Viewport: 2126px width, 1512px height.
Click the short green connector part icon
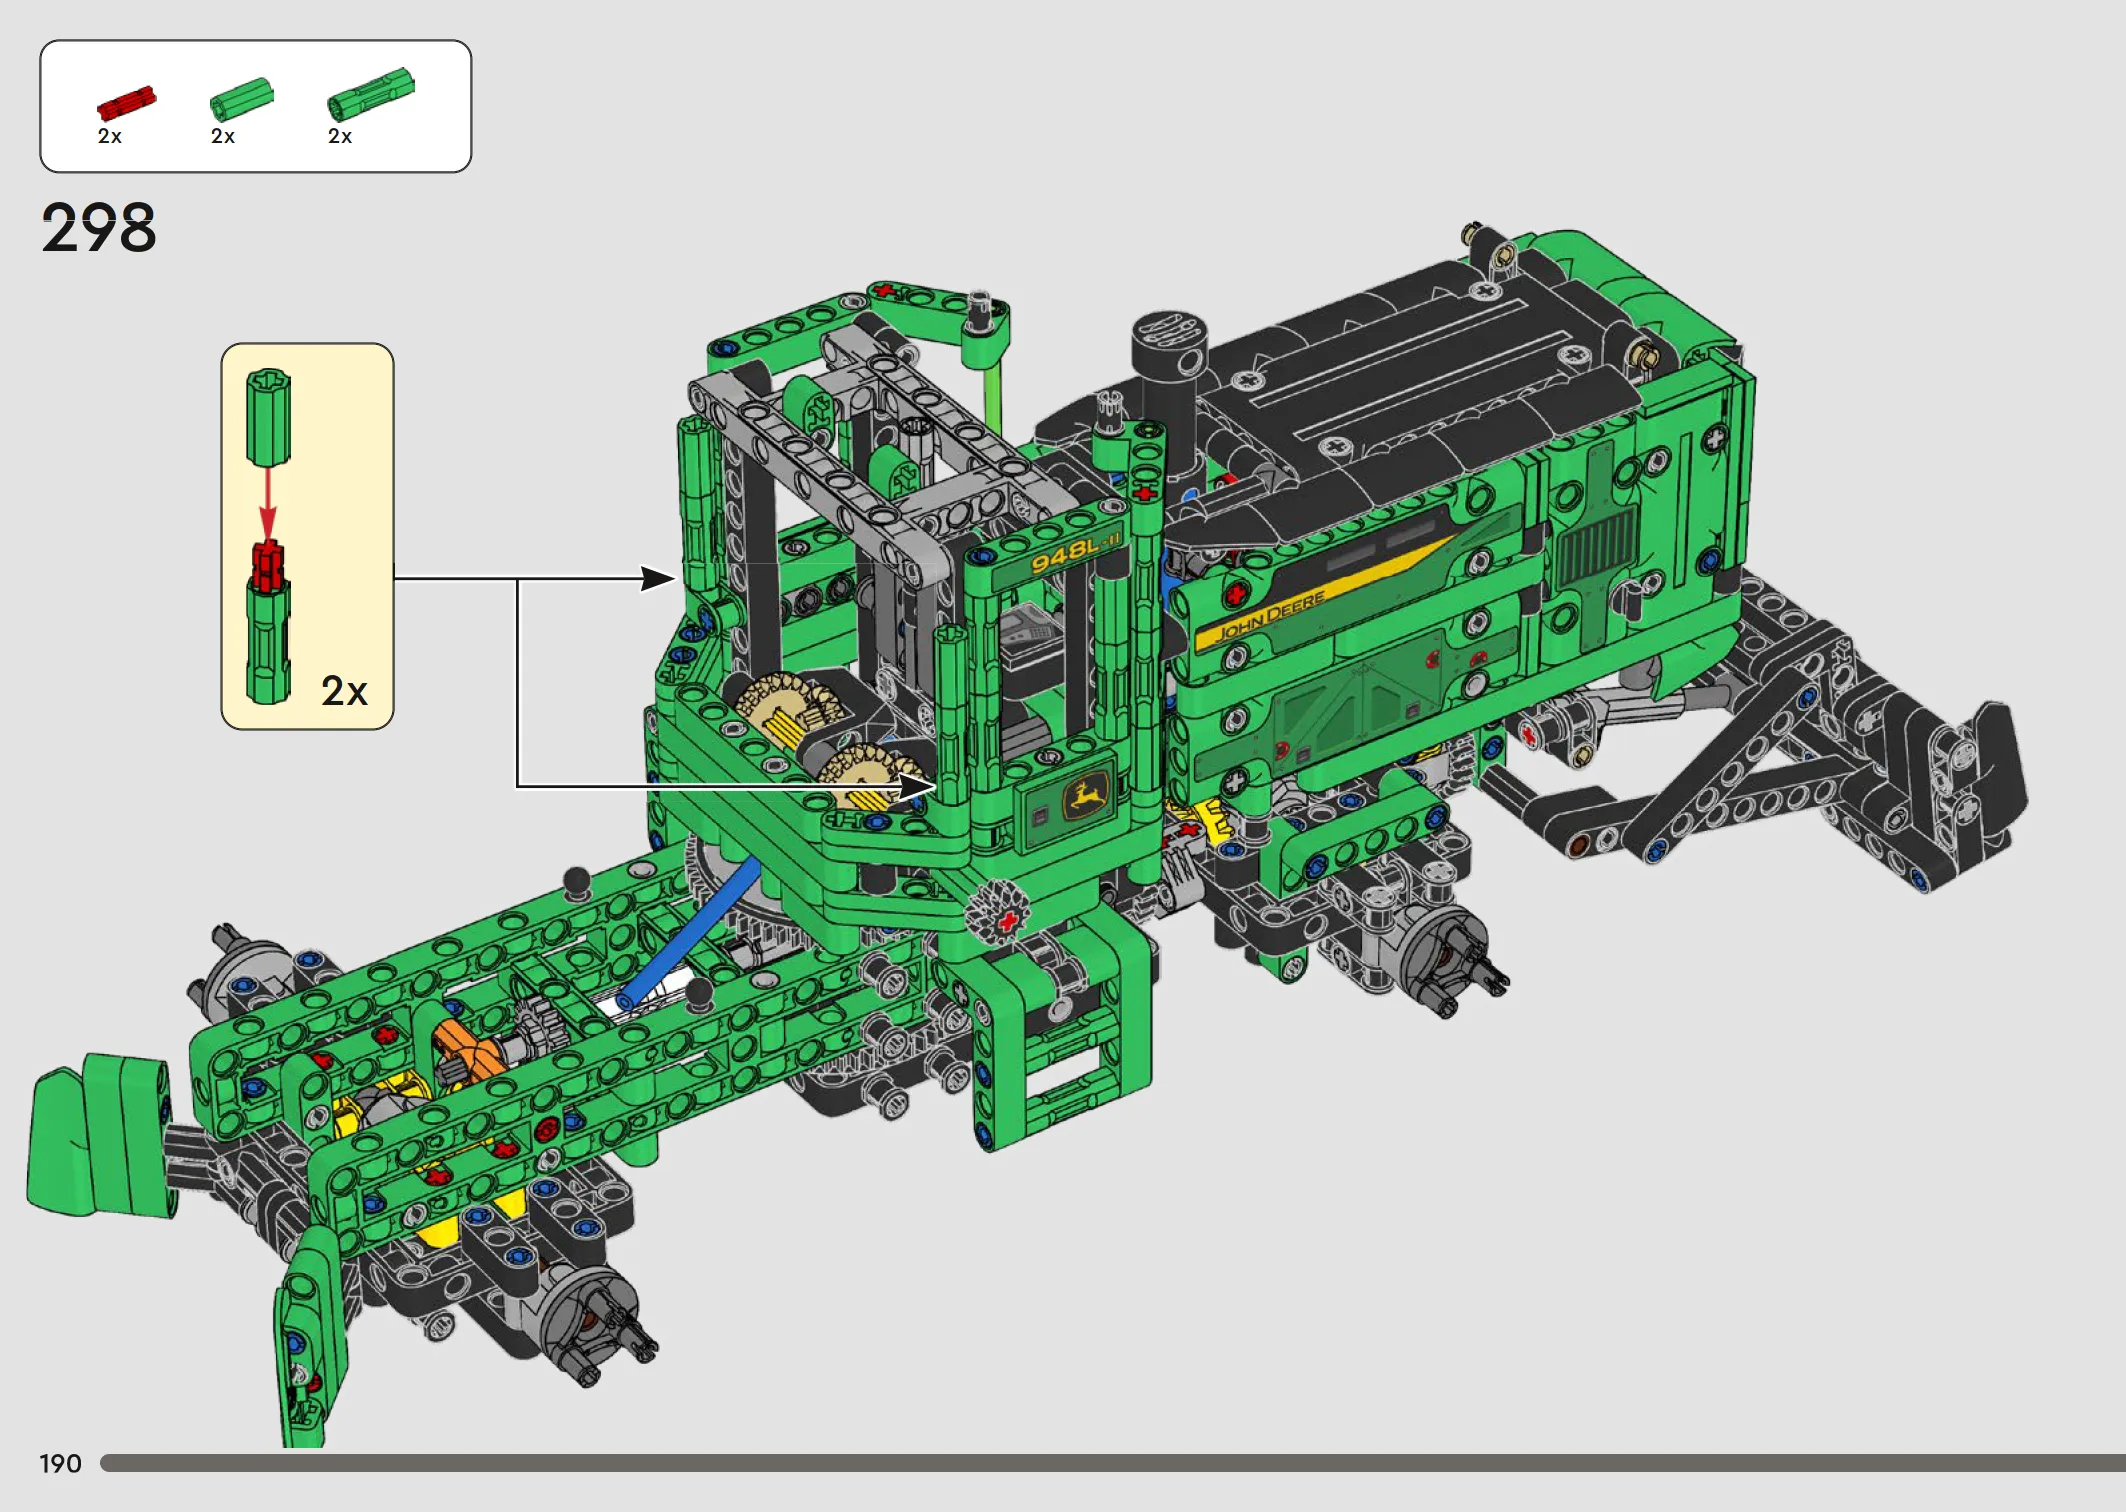(241, 99)
